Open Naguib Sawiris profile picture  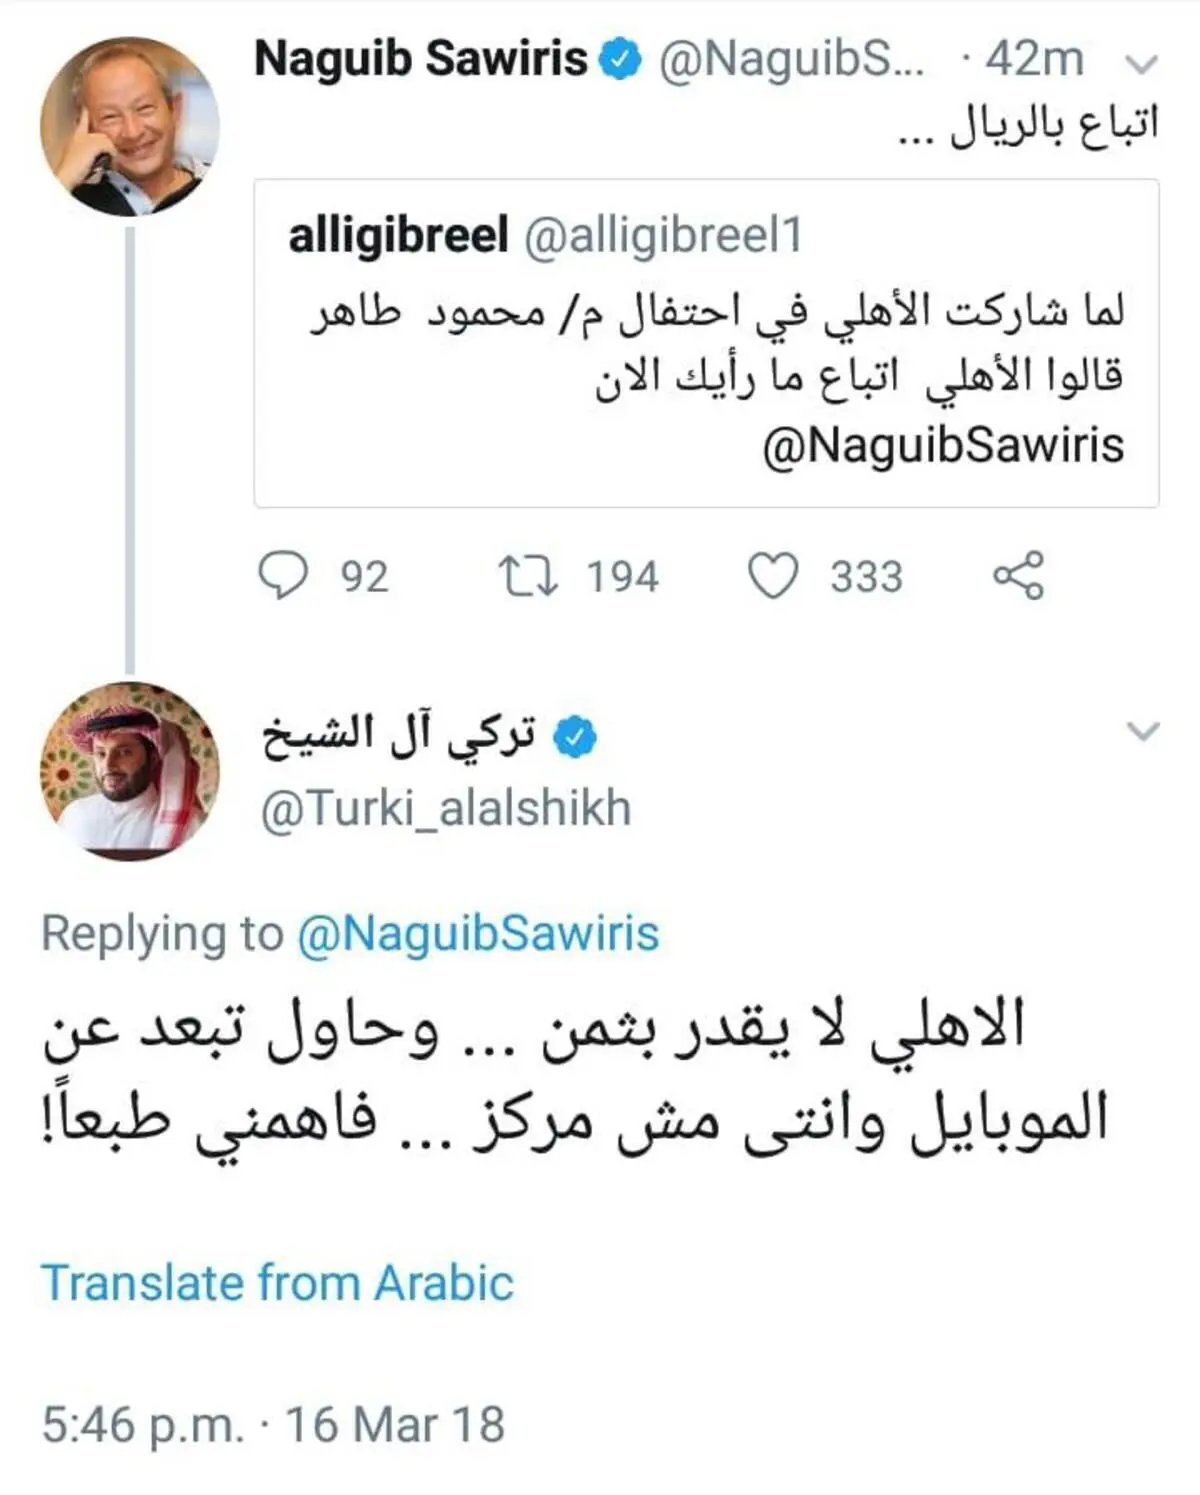[x=130, y=127]
